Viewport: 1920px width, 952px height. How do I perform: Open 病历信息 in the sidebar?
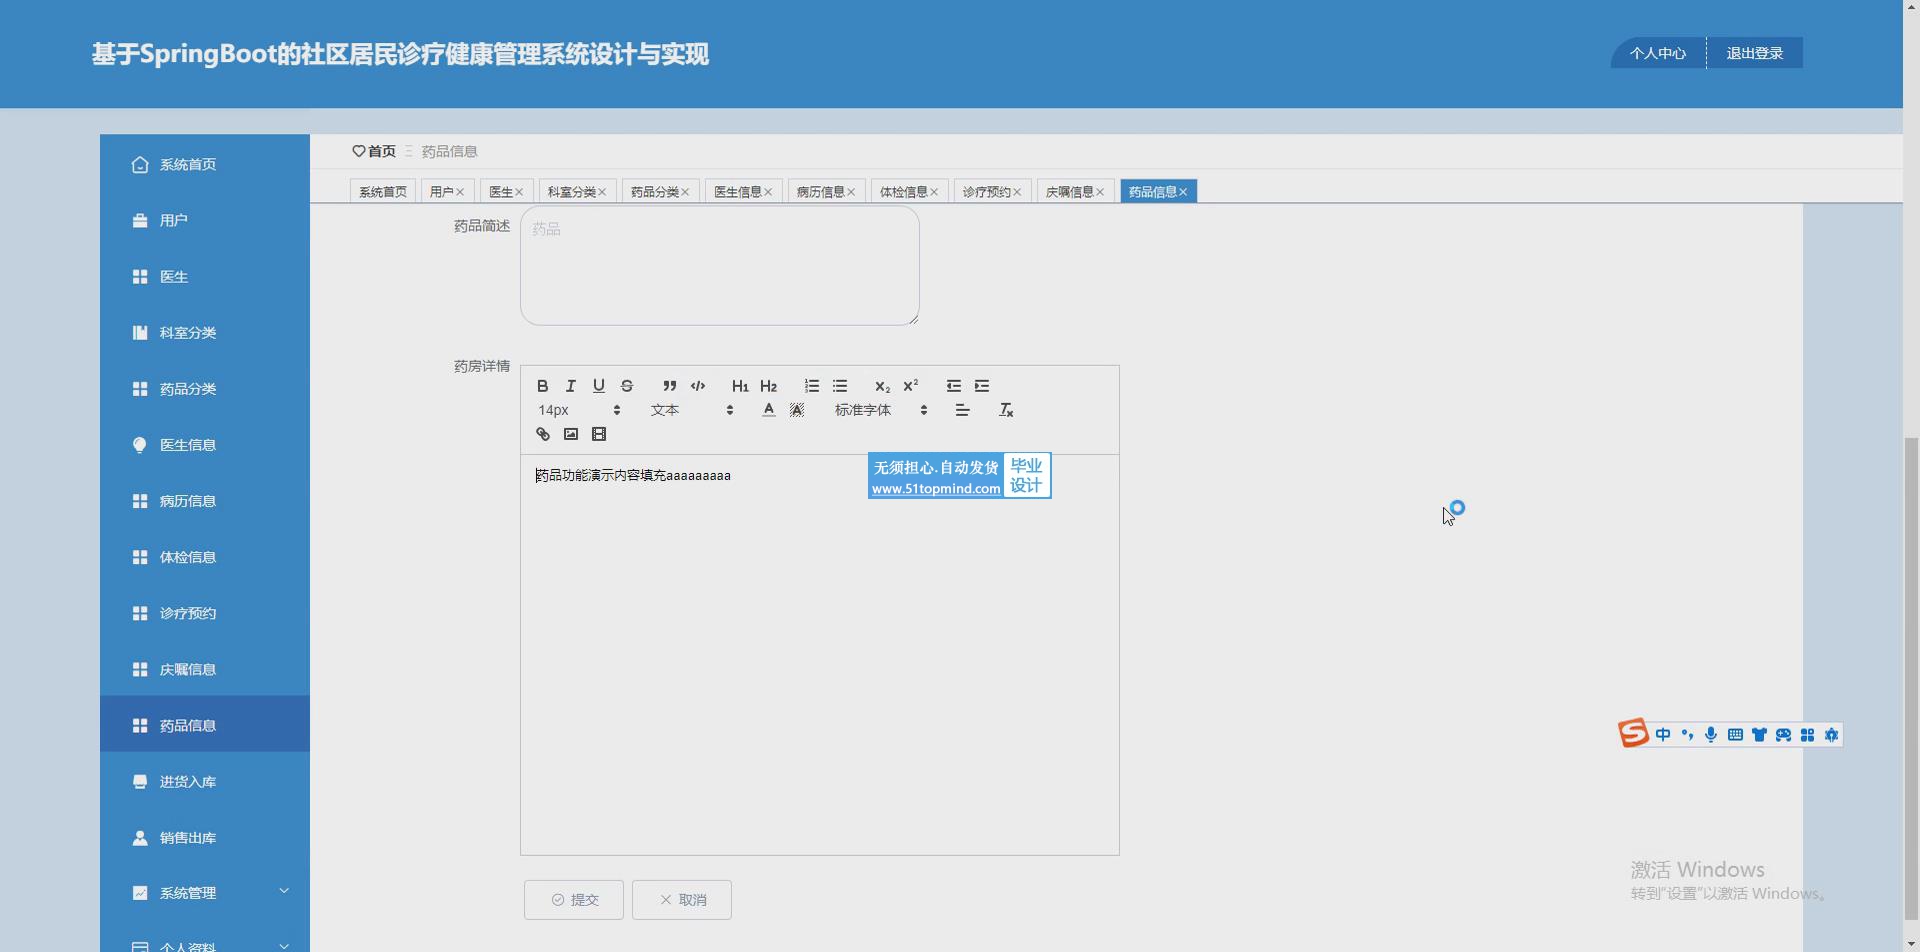(205, 500)
